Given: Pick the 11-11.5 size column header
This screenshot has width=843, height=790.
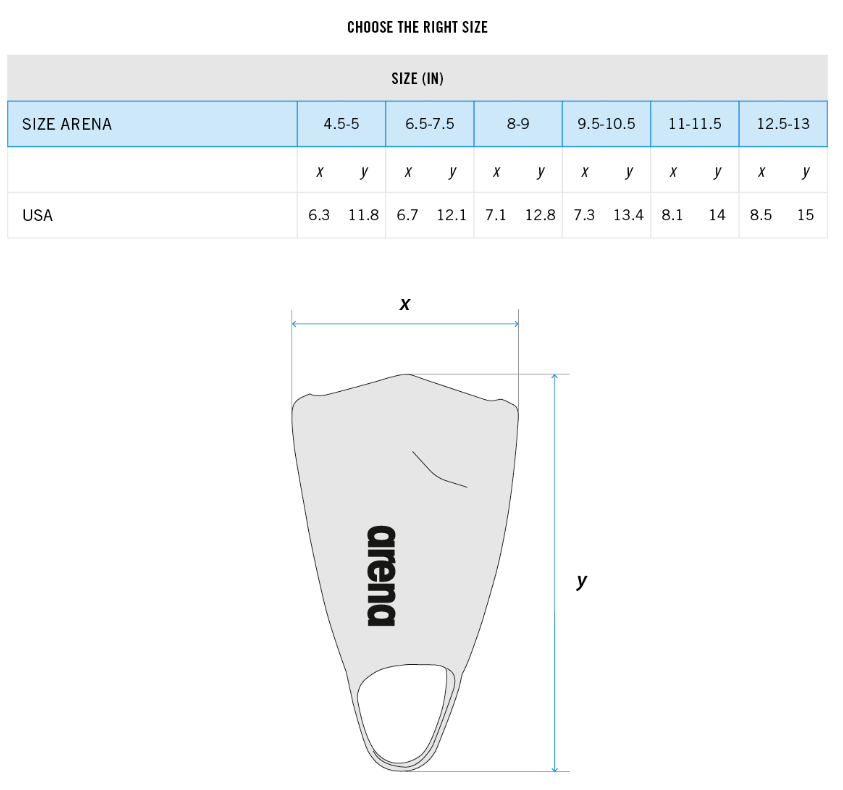Looking at the screenshot, I should point(695,124).
